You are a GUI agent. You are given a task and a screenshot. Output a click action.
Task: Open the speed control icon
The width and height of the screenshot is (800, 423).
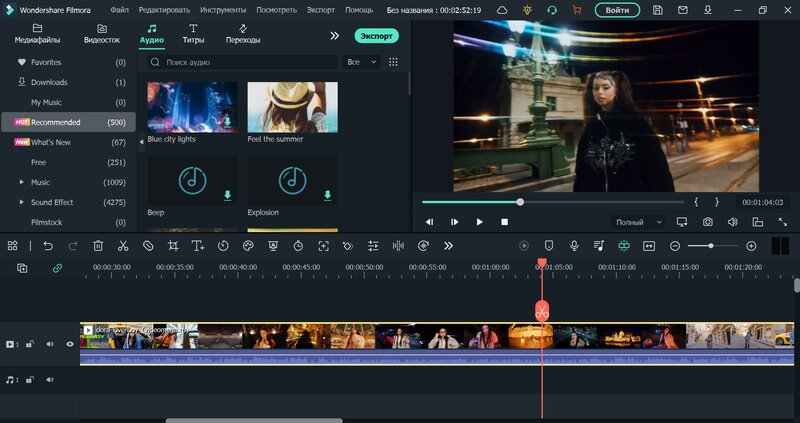click(x=223, y=246)
